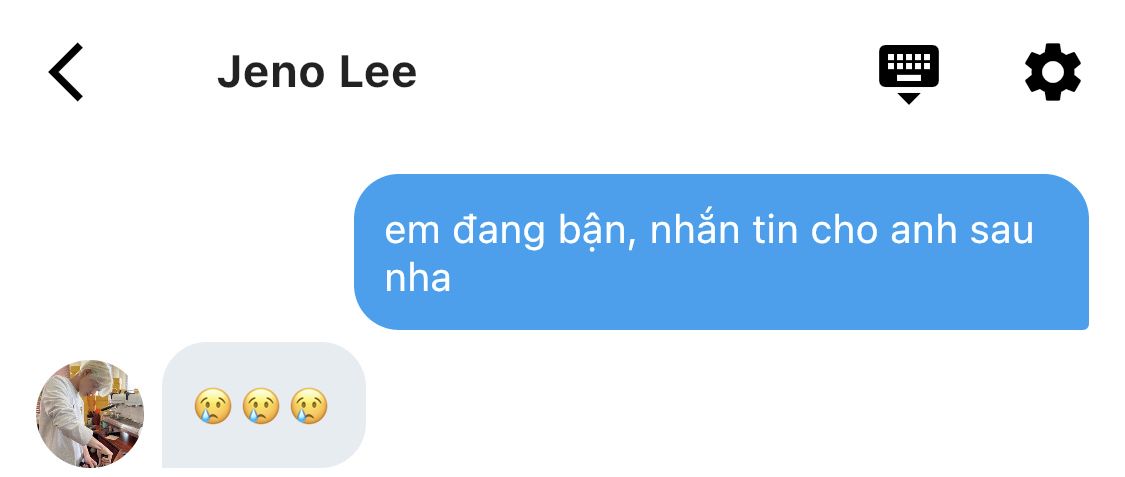Click the word "nha" in the message
The image size is (1125, 477).
(418, 278)
